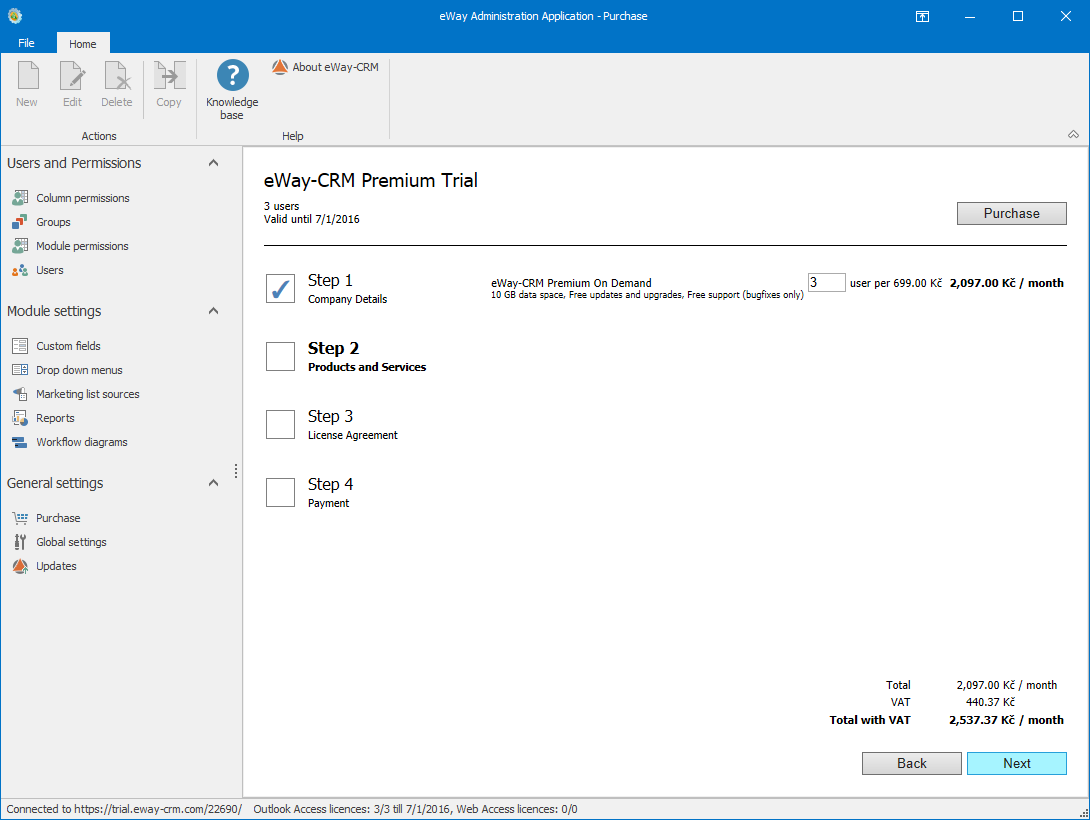The image size is (1090, 820).
Task: Click the Next button
Action: coord(1016,763)
